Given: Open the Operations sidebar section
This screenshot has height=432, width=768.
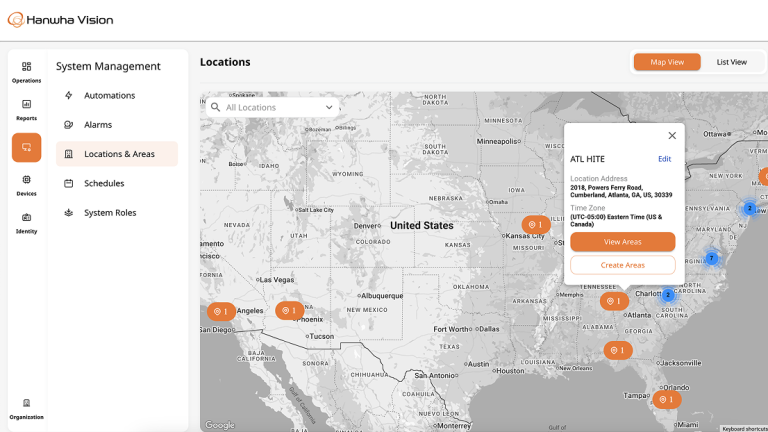Looking at the screenshot, I should pyautogui.click(x=26, y=72).
